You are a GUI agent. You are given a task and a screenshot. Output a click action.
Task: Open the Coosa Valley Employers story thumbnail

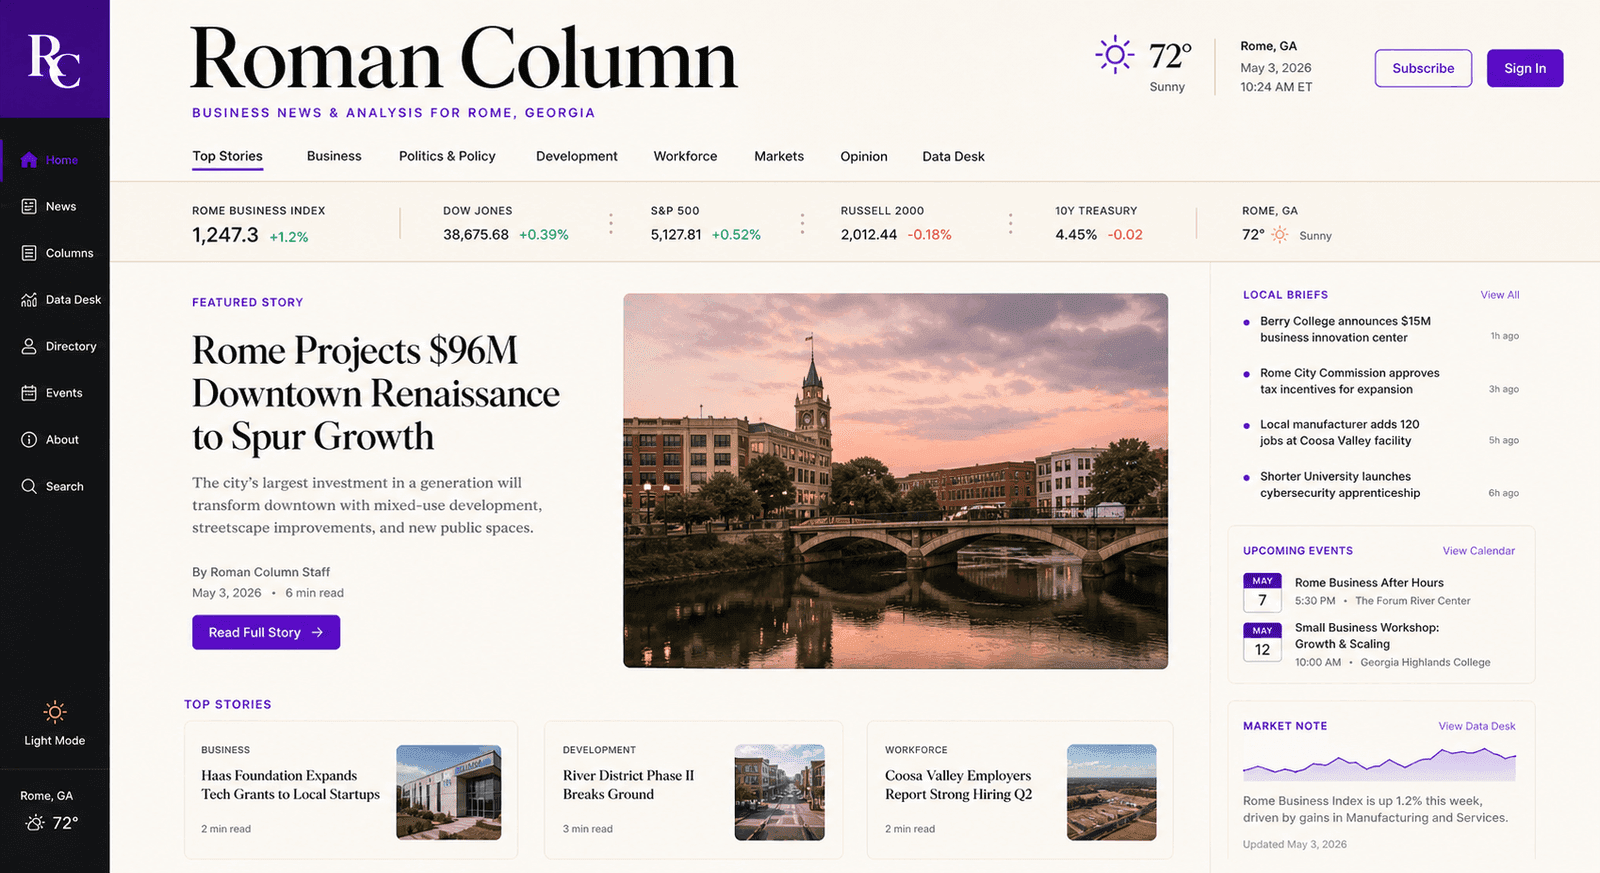pos(1112,792)
